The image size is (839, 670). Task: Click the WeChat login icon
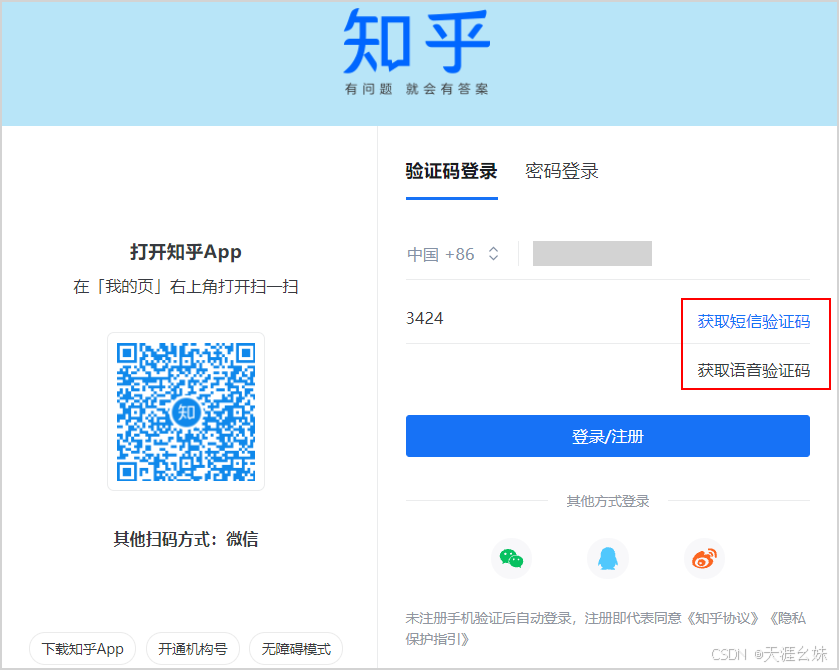pos(511,559)
